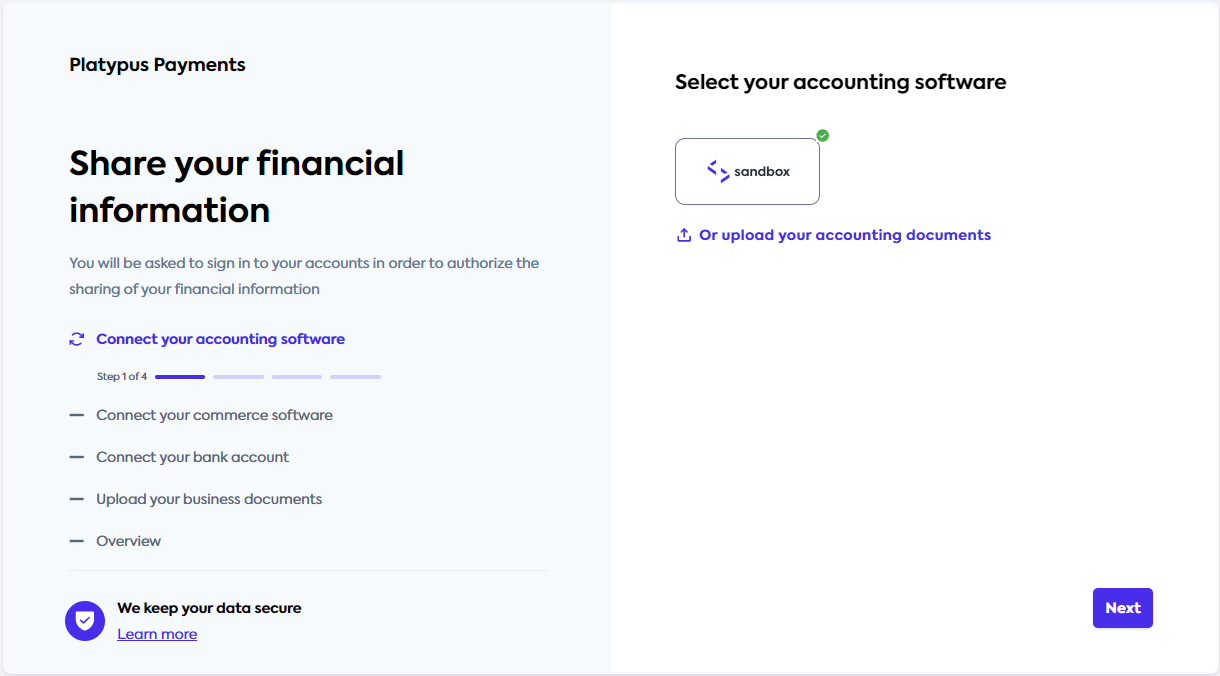Click the Next button
Image resolution: width=1220 pixels, height=676 pixels.
1122,607
